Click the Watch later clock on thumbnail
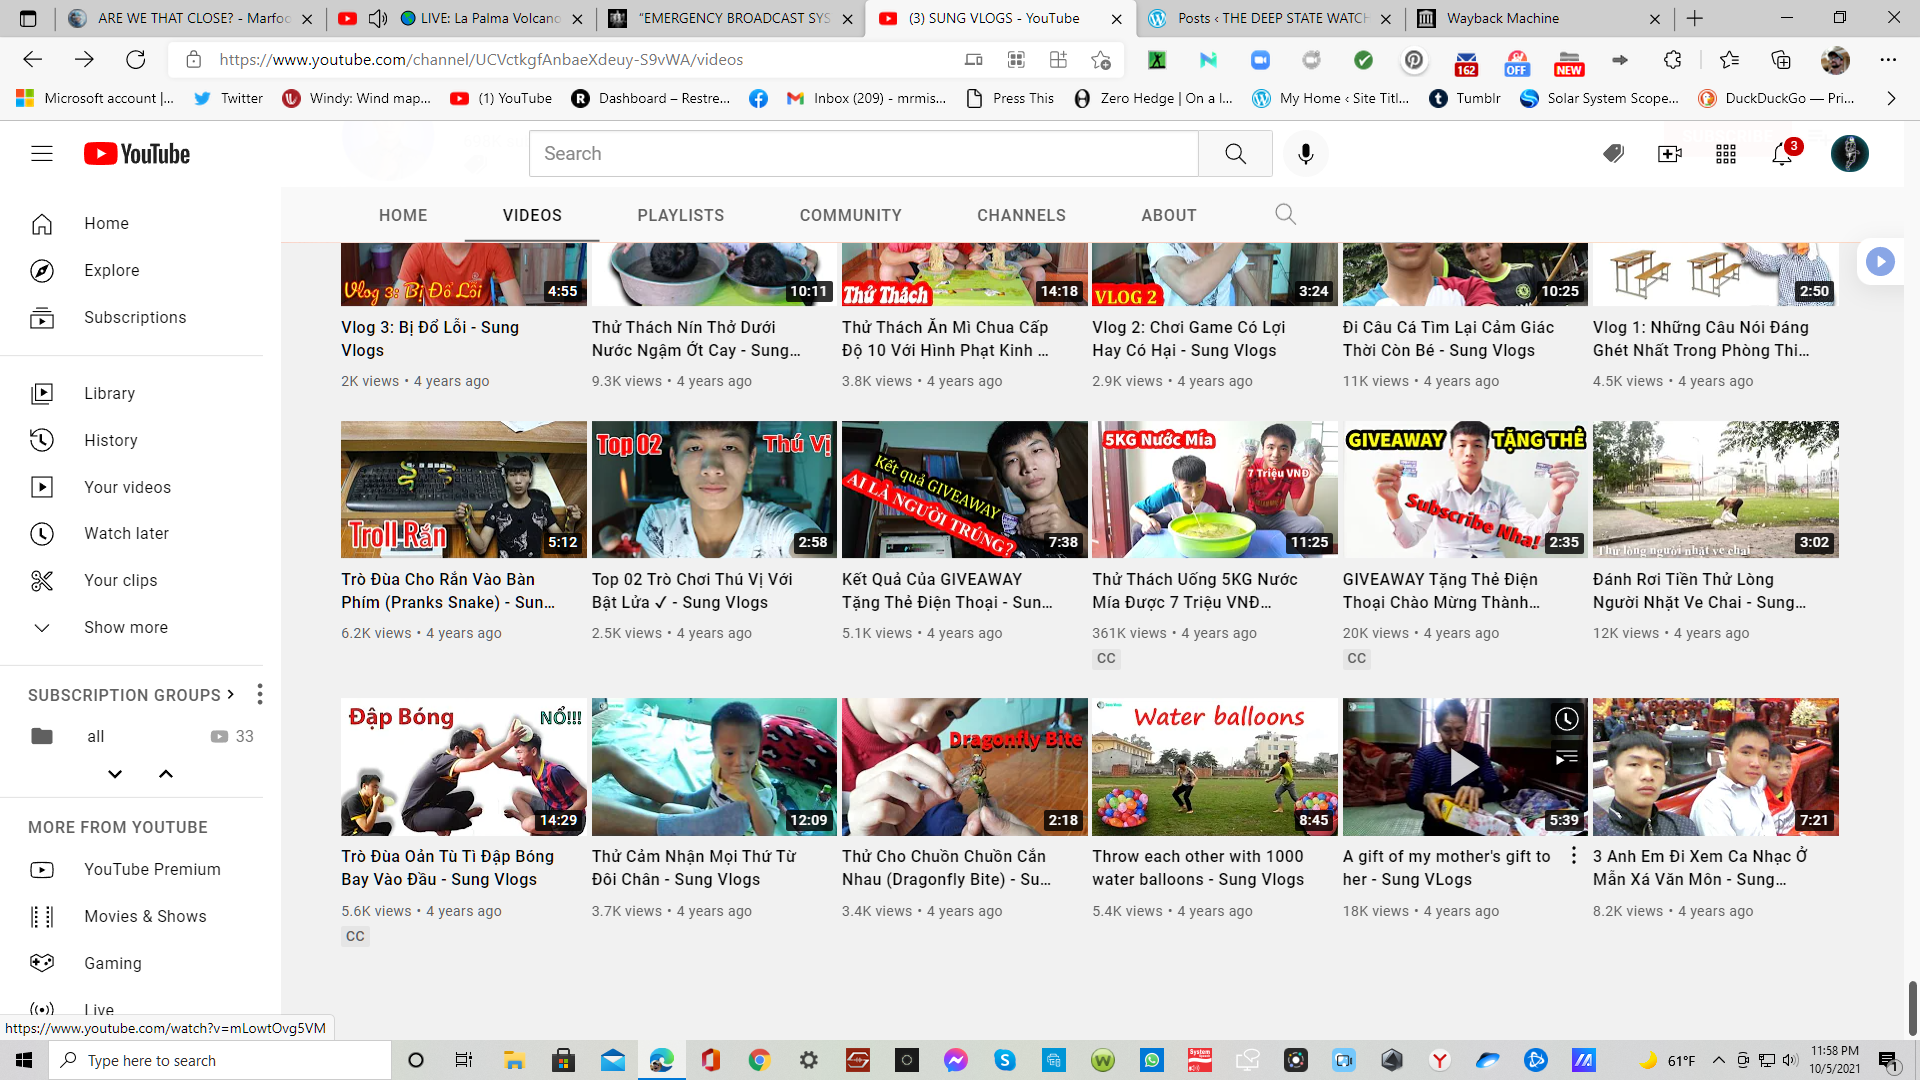Viewport: 1920px width, 1080px height. coord(1566,719)
